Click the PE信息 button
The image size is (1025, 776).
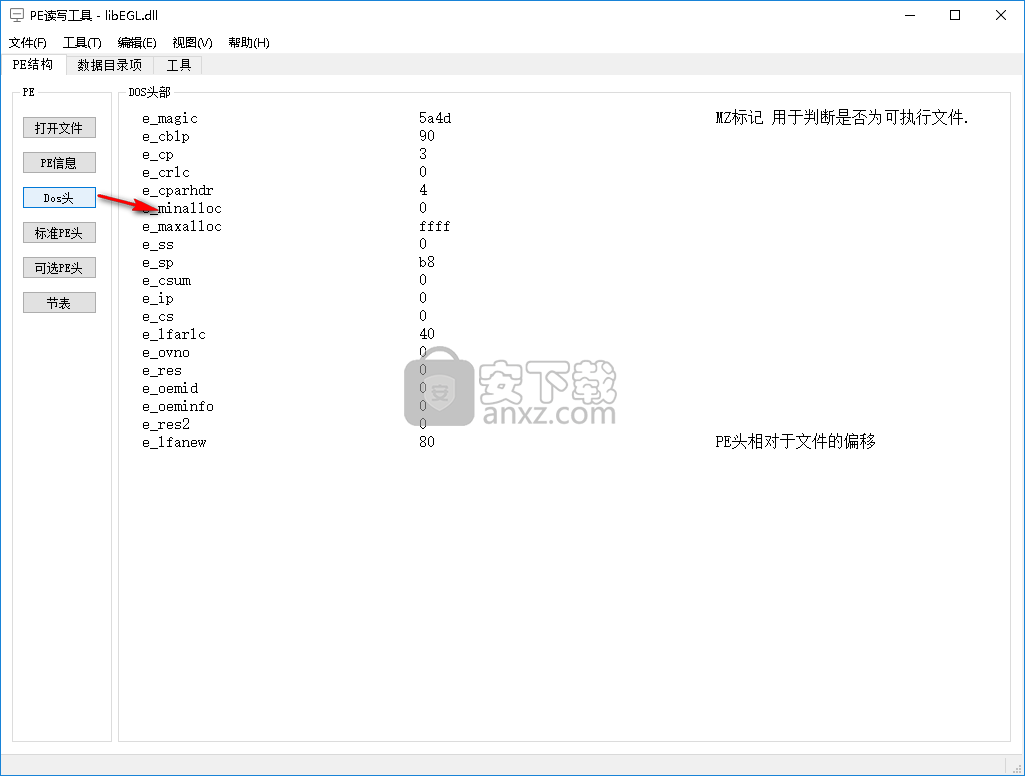(x=59, y=163)
